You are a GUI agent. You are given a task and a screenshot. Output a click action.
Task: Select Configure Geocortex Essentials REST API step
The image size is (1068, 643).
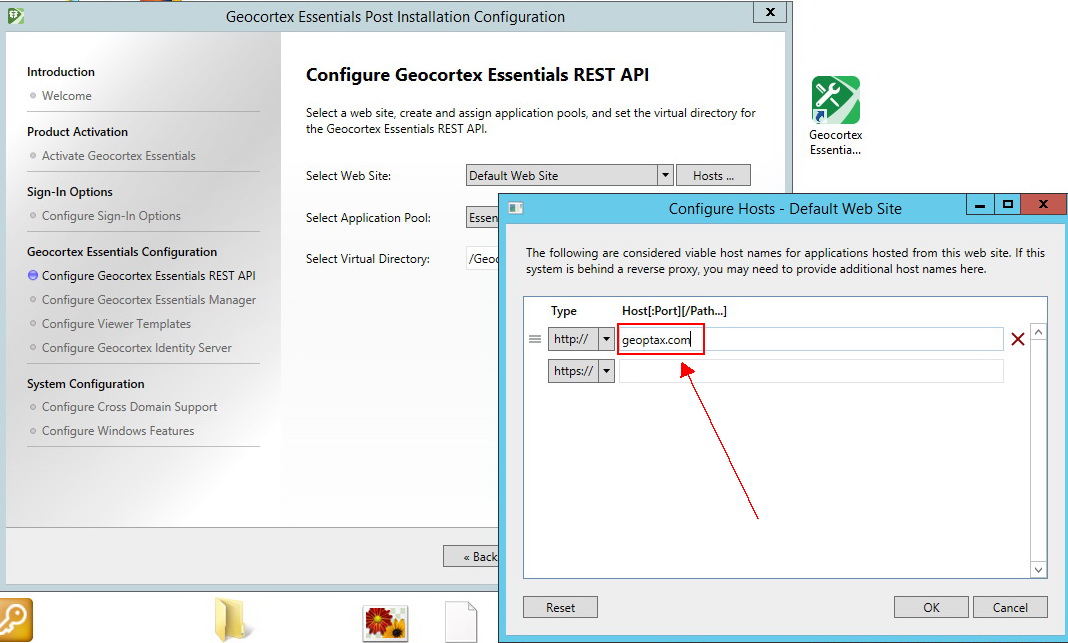tap(148, 276)
